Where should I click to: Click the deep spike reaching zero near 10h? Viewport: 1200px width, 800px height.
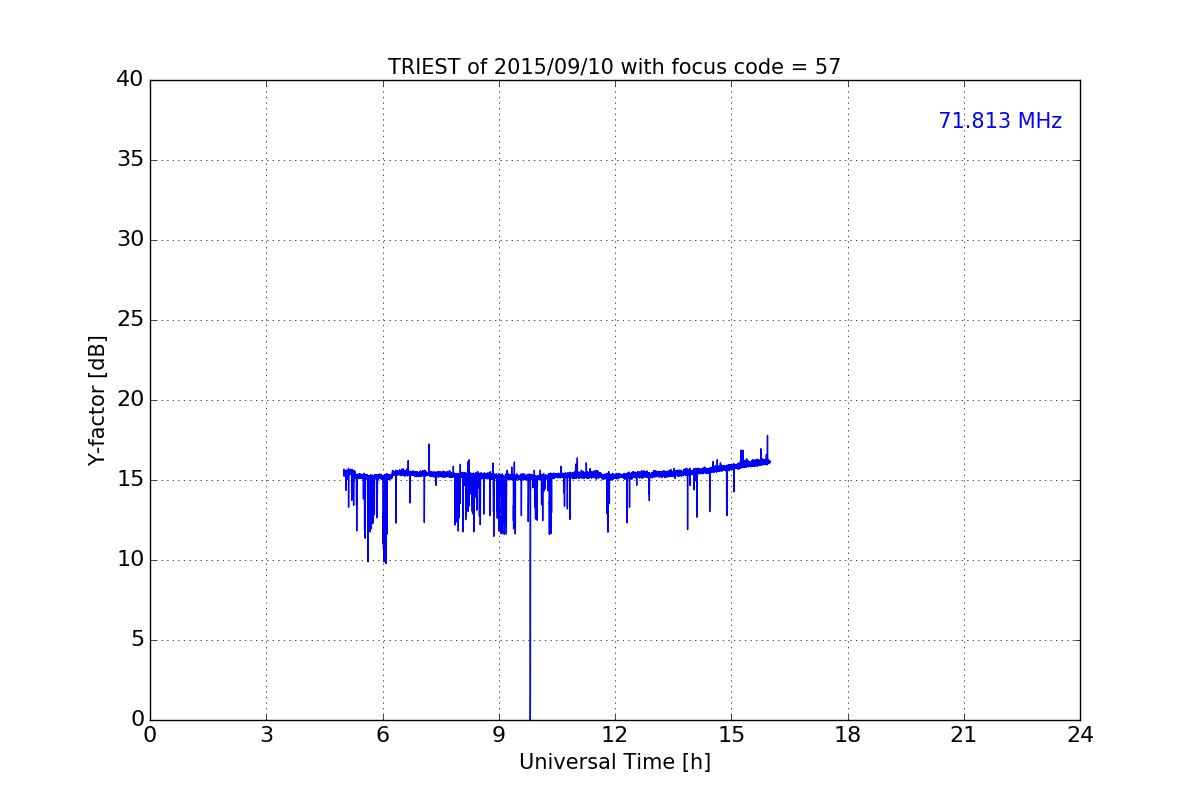(530, 600)
